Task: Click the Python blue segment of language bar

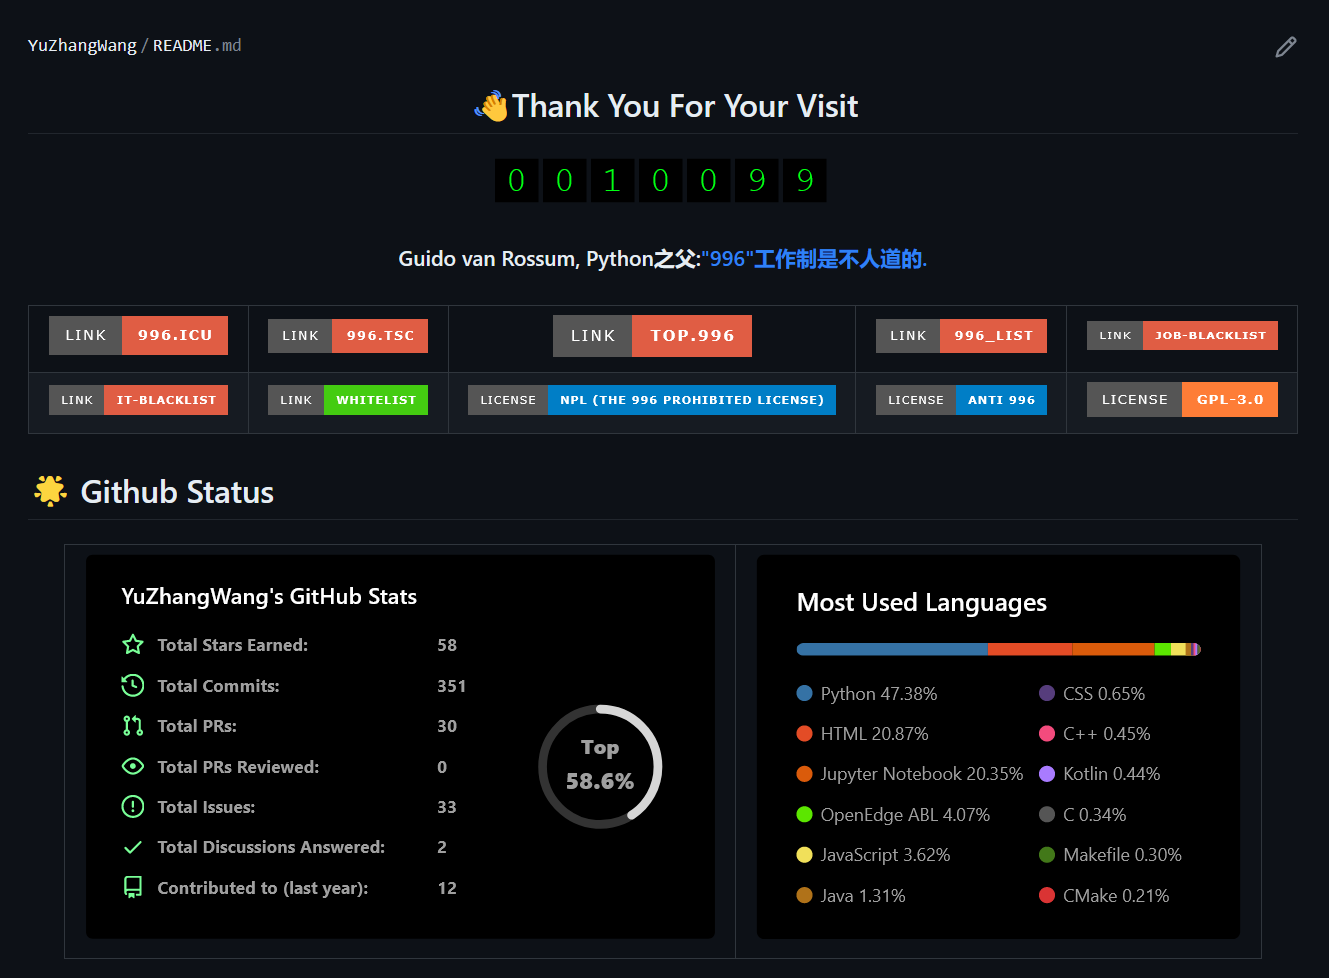Action: click(x=892, y=649)
